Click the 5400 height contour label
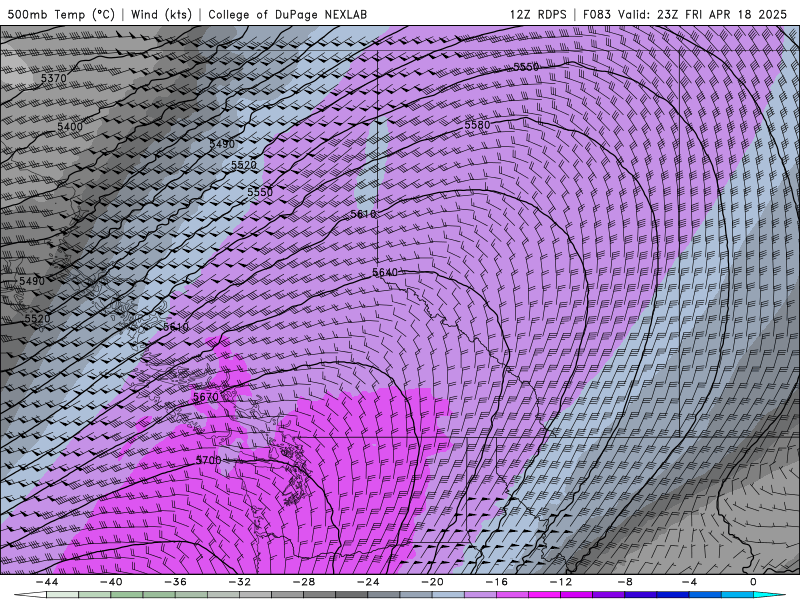Viewport: 800px width, 600px height. 70,126
